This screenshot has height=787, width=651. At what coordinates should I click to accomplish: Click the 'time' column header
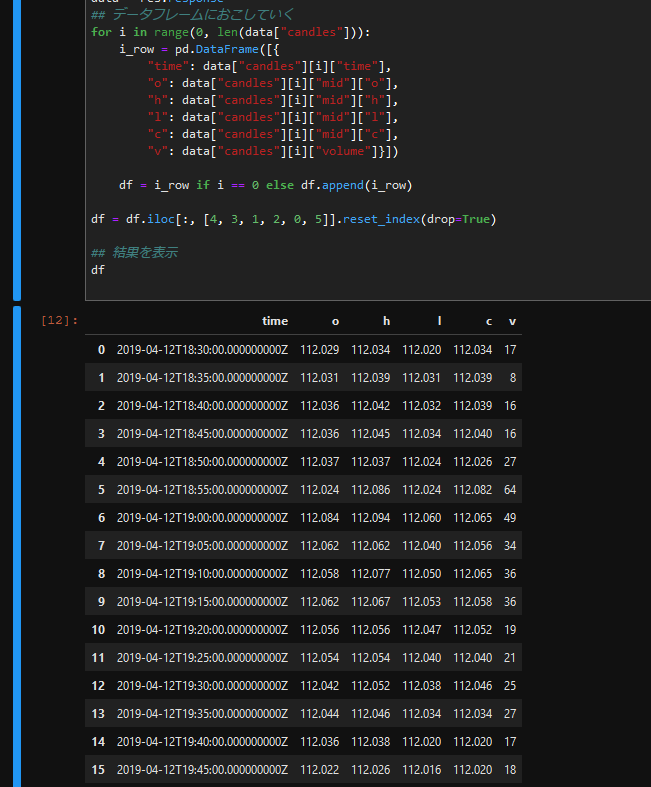pyautogui.click(x=275, y=321)
